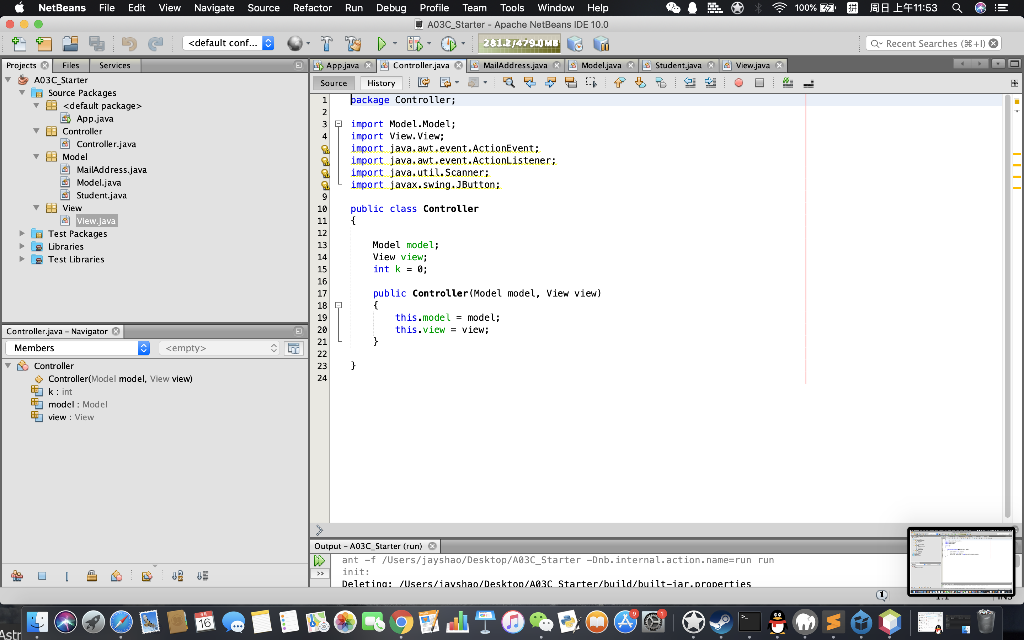
Task: Click the History view button
Action: pos(380,83)
